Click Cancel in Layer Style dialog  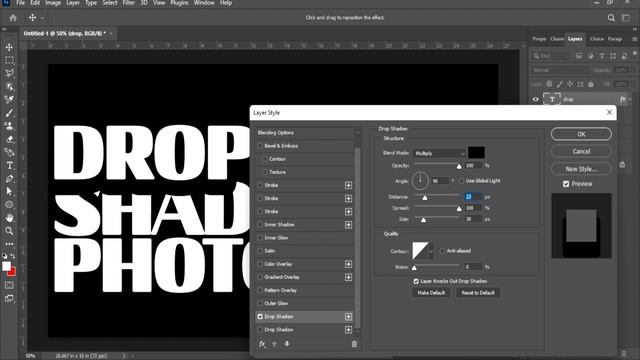click(581, 151)
